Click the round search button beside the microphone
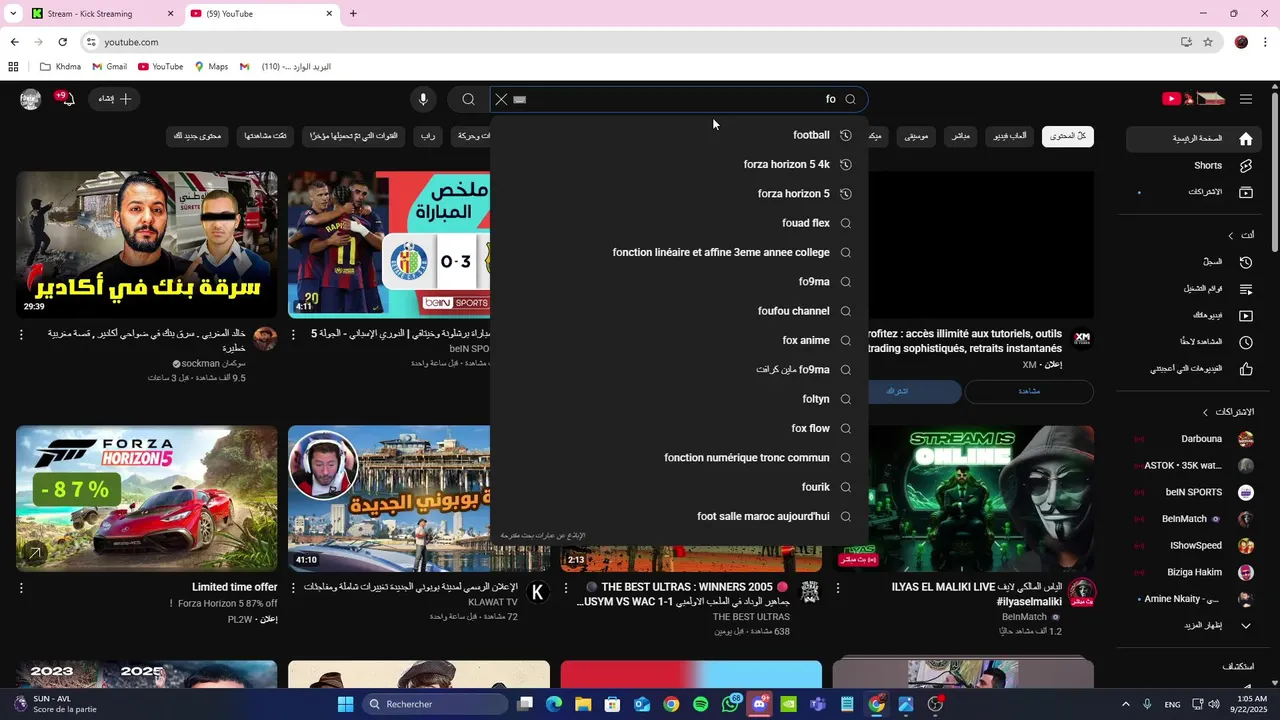1280x720 pixels. [x=468, y=99]
